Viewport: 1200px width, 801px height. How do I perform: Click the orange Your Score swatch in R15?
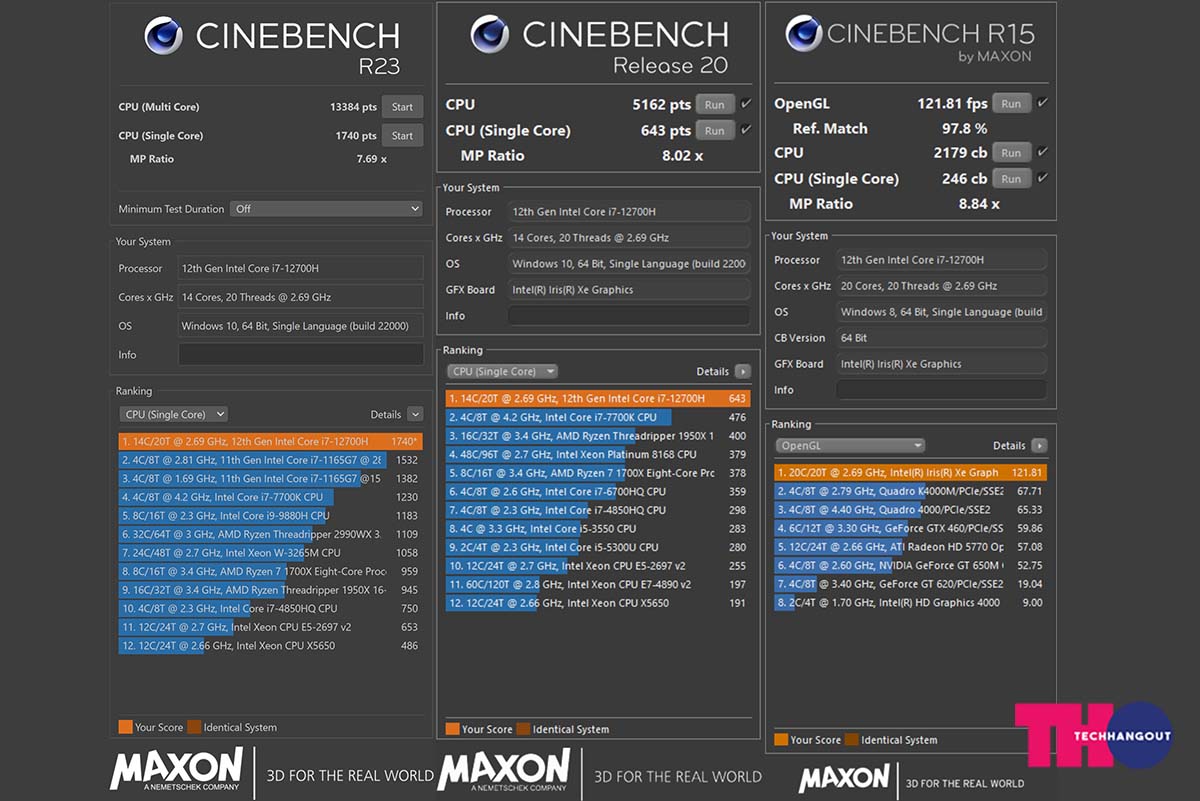click(x=781, y=740)
